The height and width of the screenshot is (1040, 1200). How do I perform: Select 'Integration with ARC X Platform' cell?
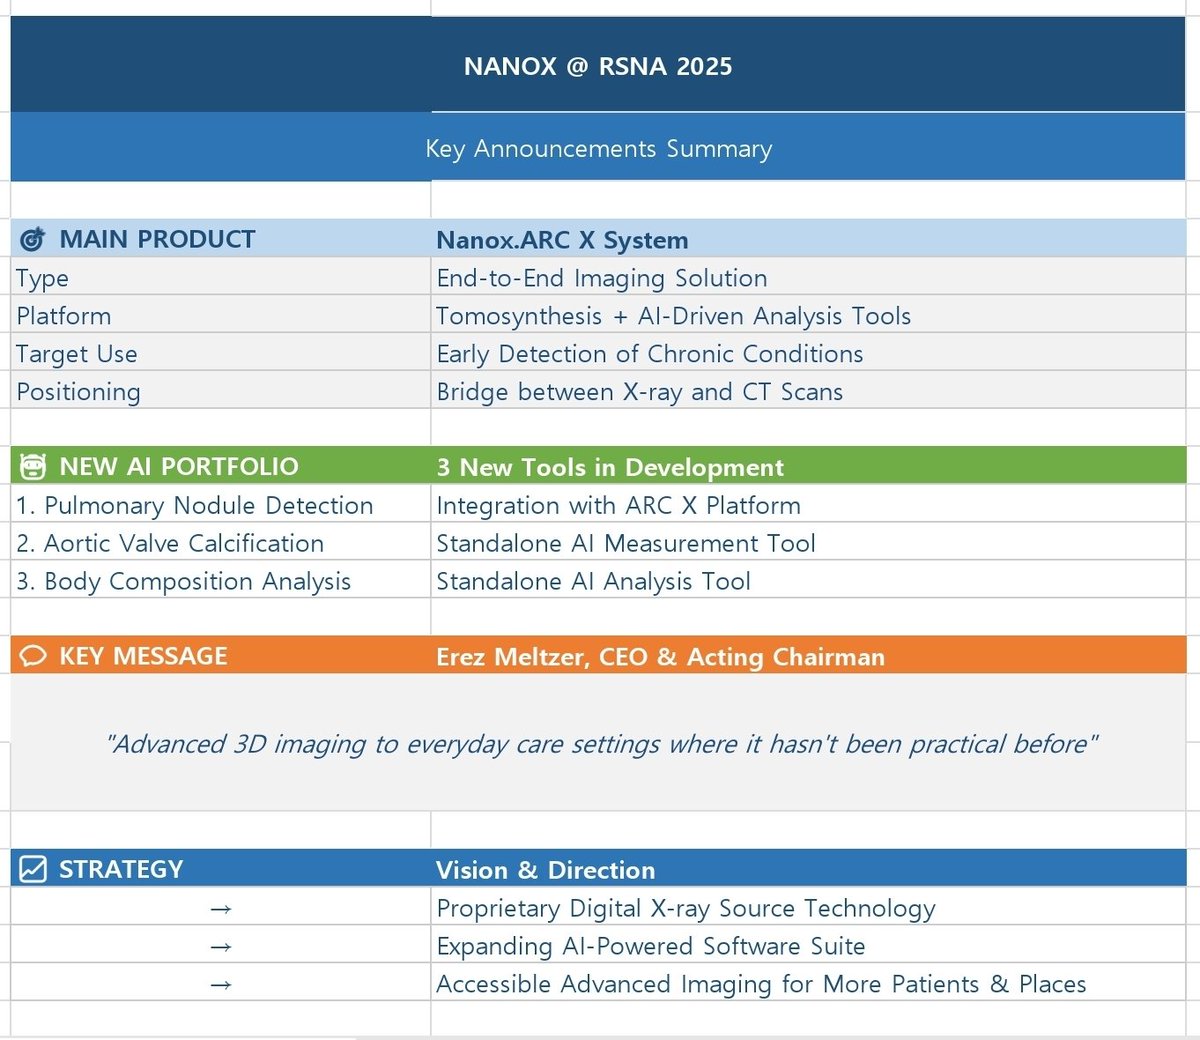pyautogui.click(x=808, y=505)
